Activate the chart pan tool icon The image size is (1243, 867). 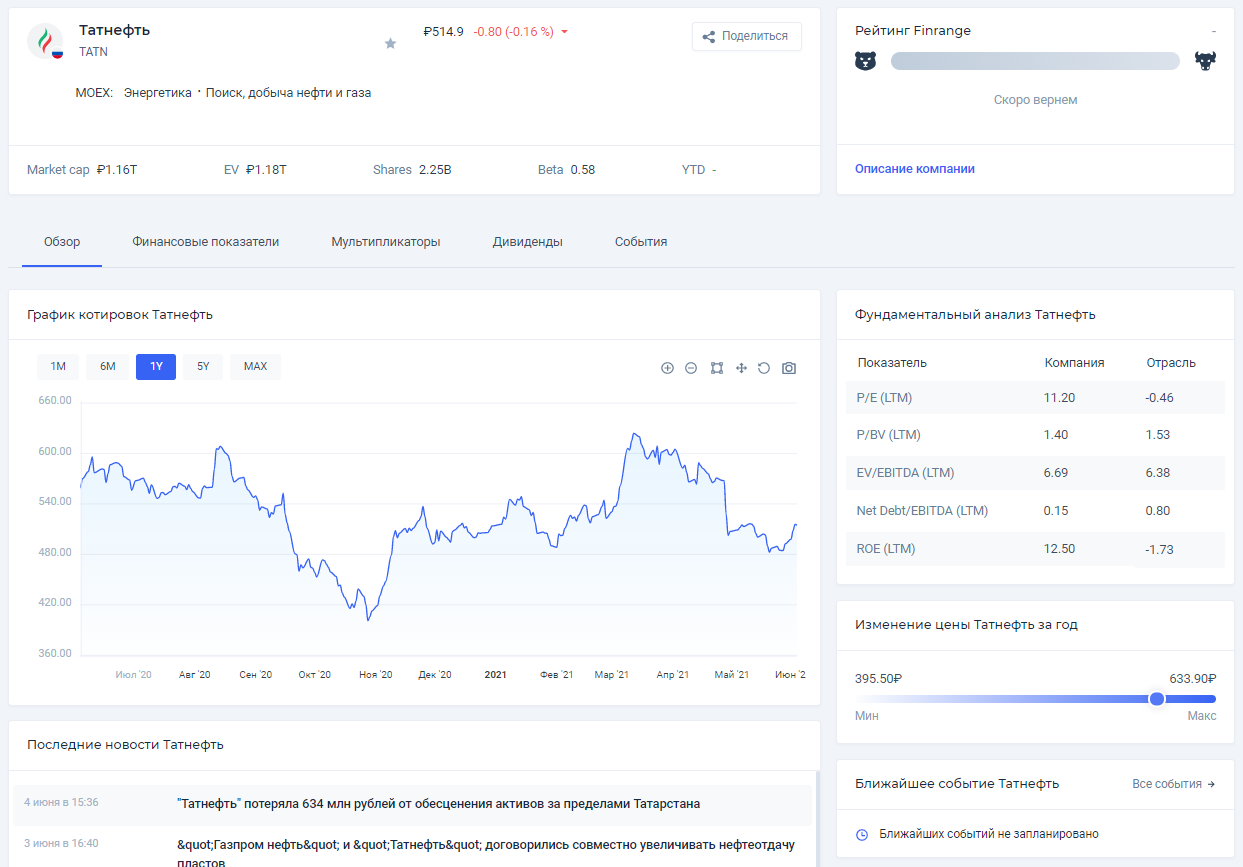point(741,368)
